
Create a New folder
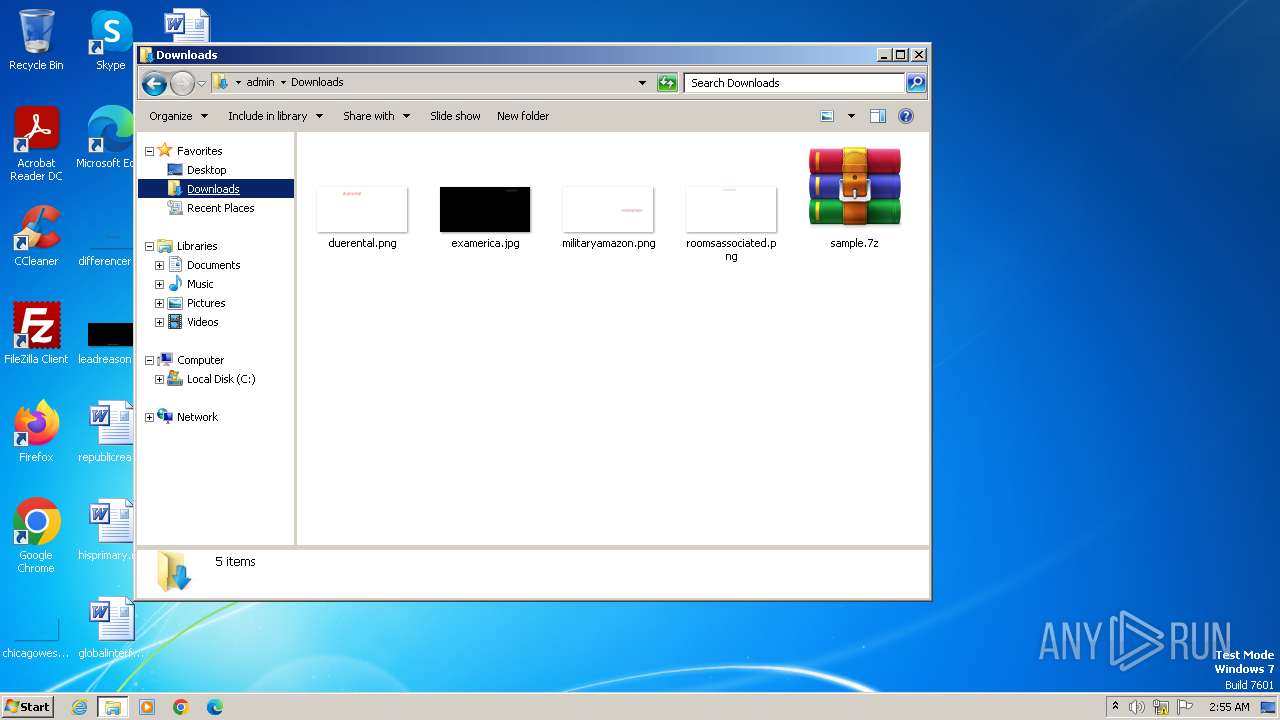coord(523,116)
